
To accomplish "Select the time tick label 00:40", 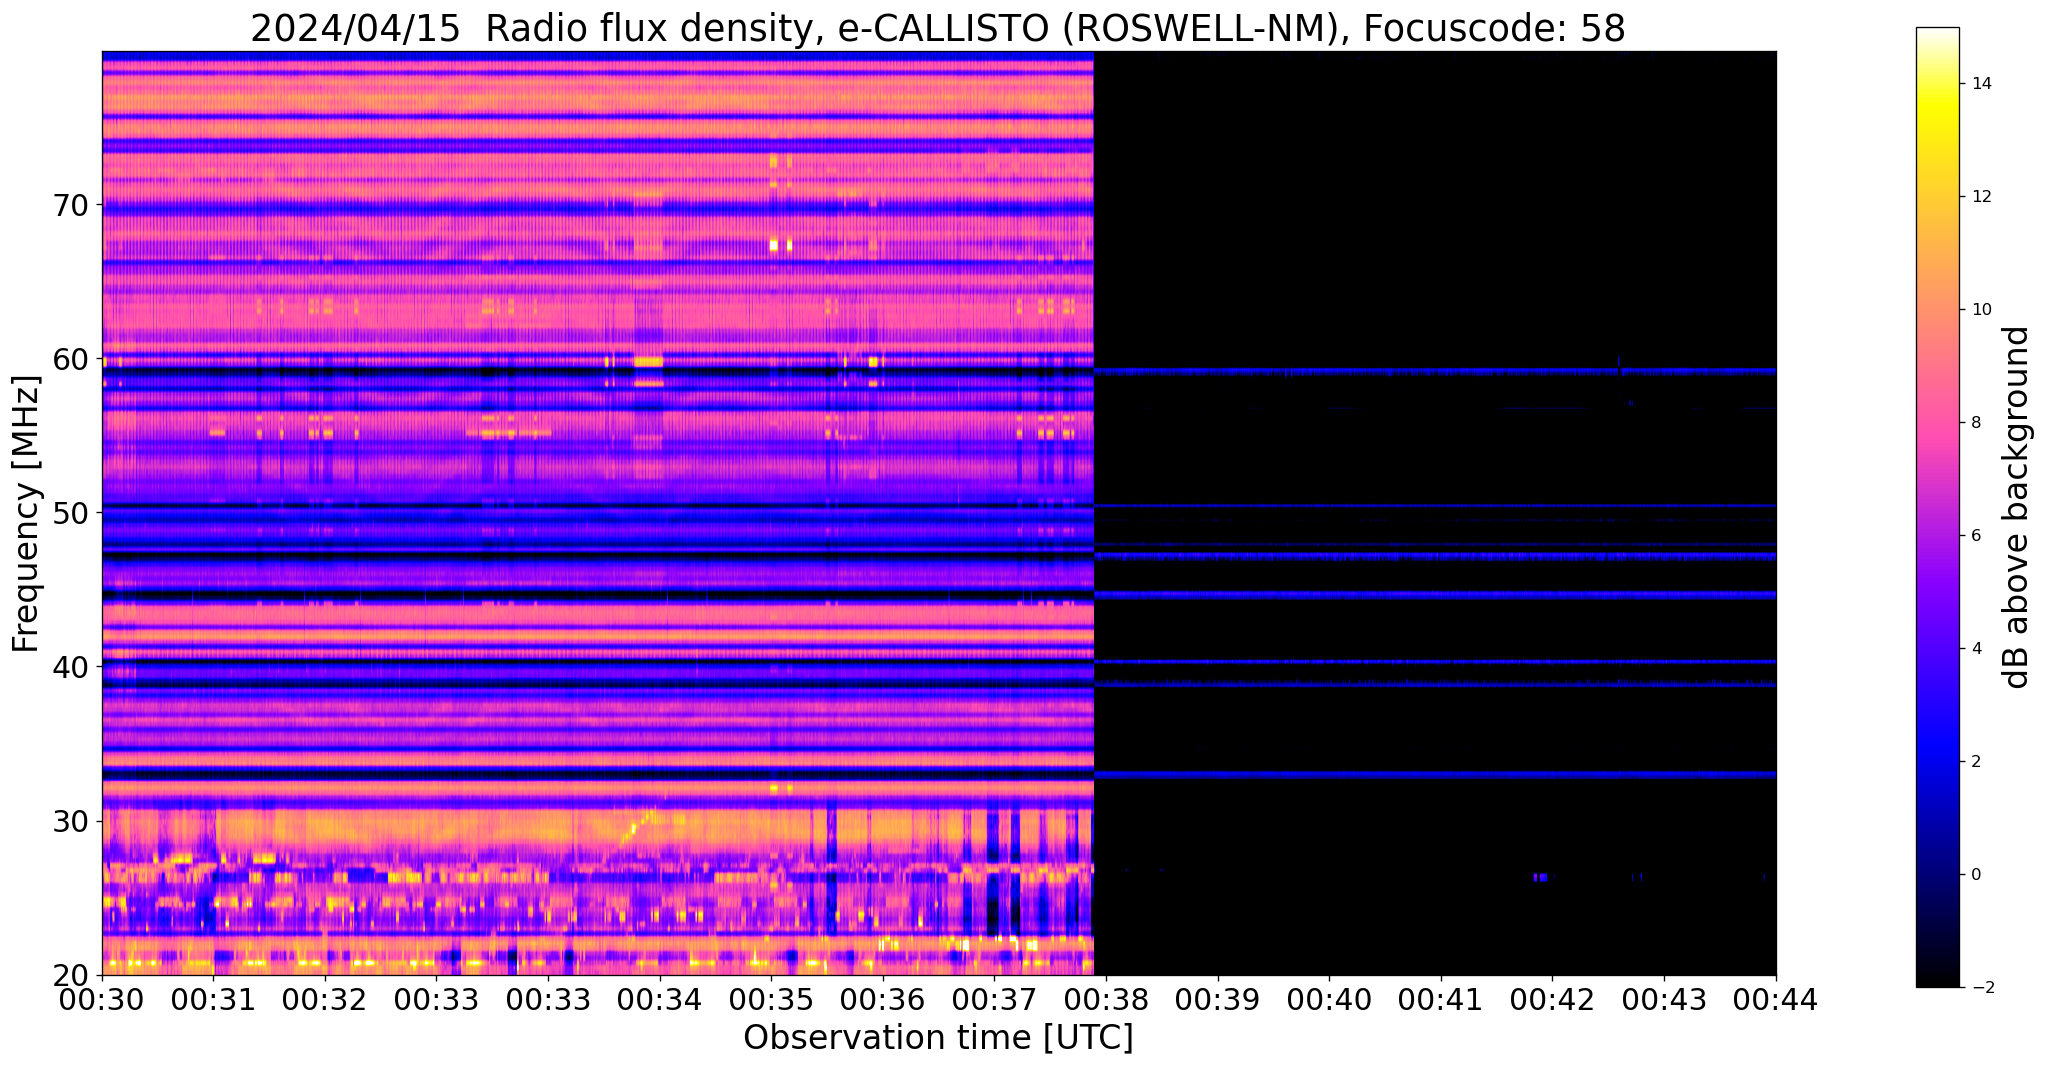I will (1329, 1000).
